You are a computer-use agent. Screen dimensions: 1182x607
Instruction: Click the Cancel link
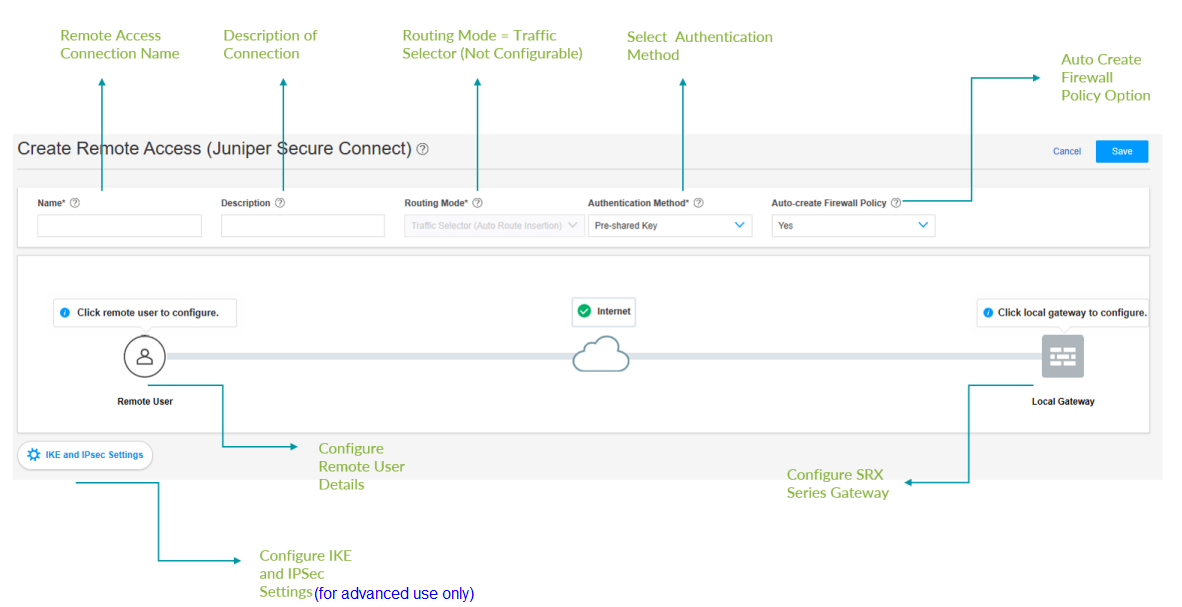(1067, 152)
